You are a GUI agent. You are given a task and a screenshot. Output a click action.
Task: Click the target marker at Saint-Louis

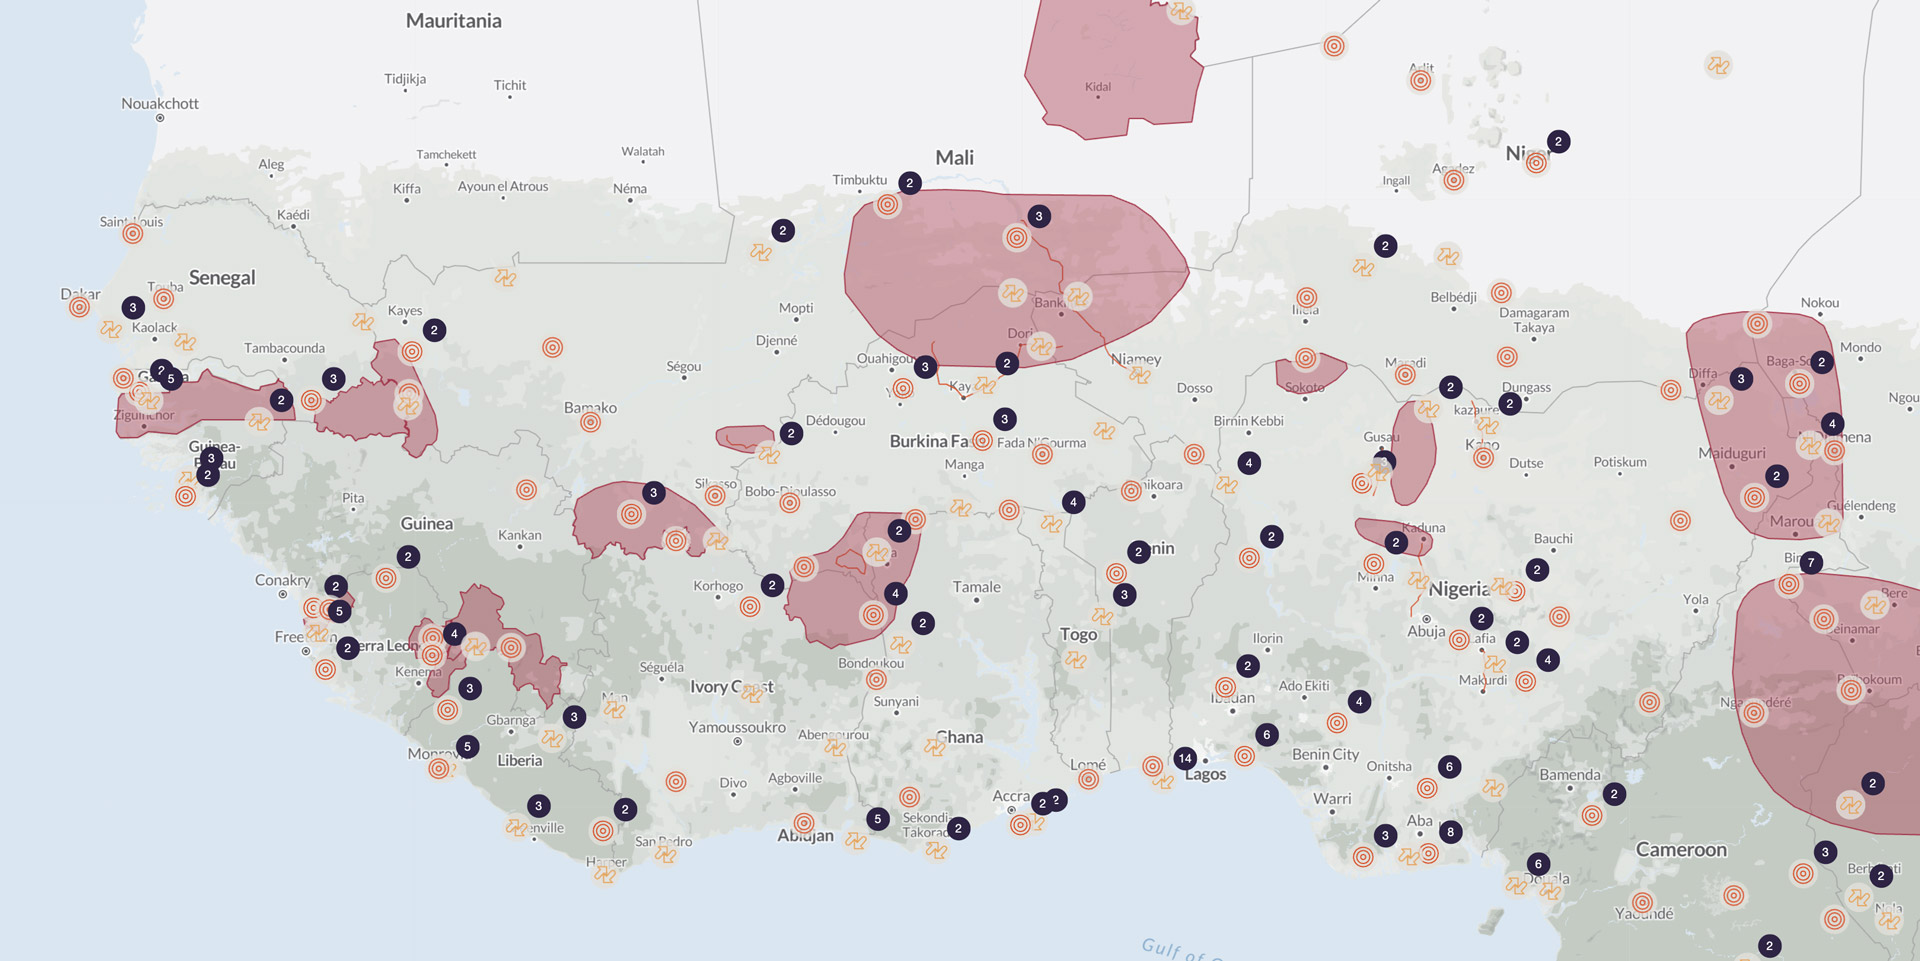133,234
